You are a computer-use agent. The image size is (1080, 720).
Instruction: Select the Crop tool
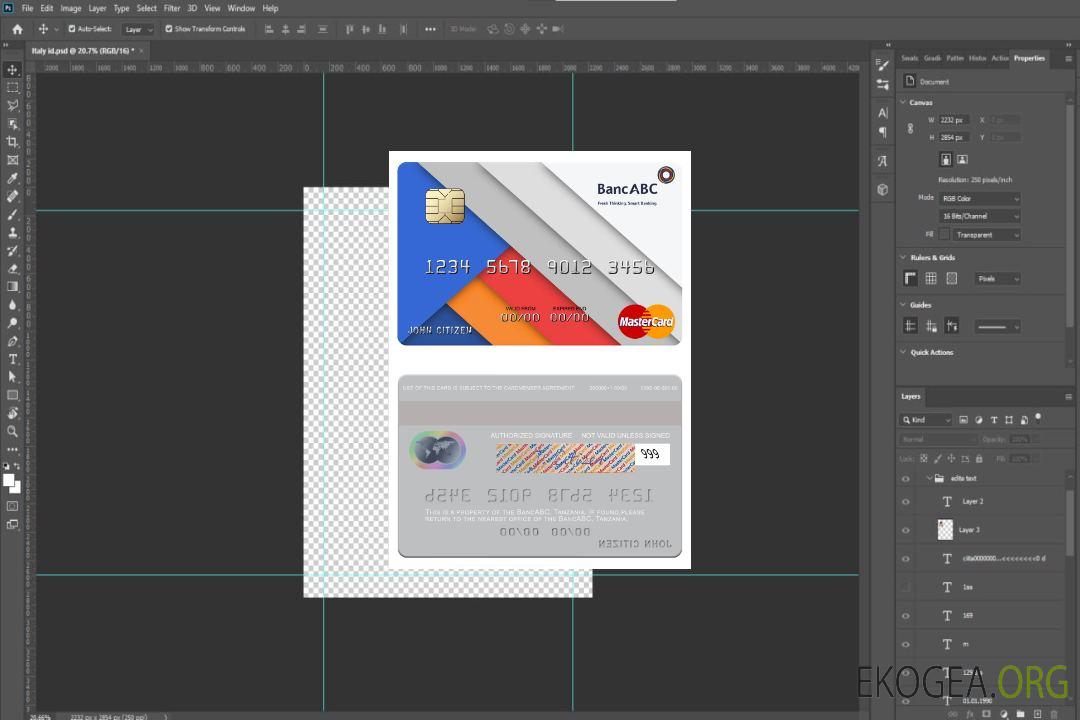click(x=12, y=142)
